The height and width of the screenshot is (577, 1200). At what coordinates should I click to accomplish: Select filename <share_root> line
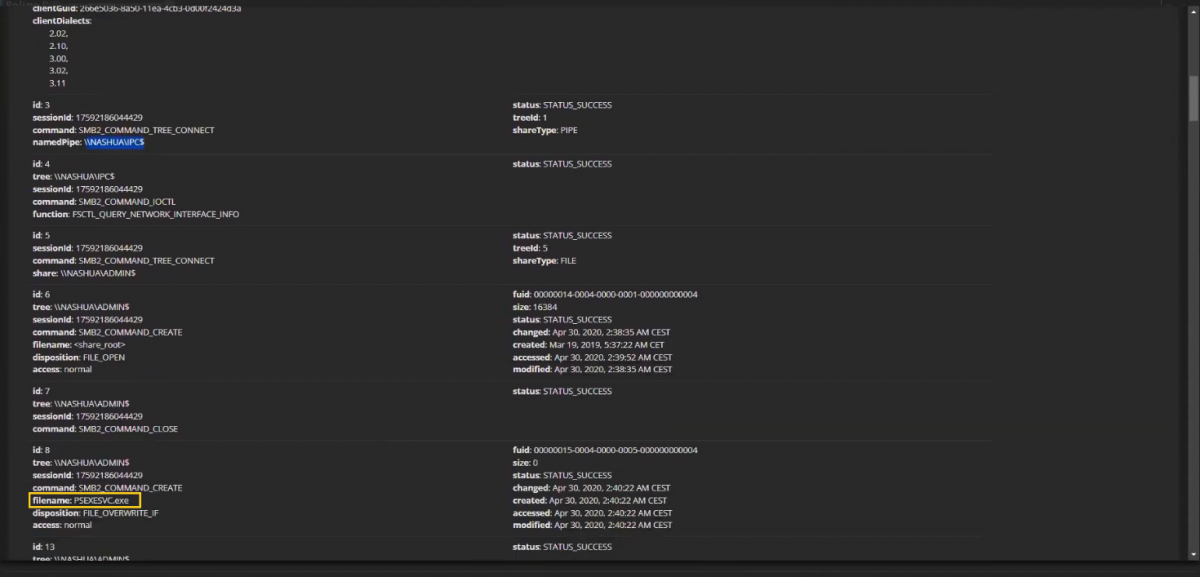tap(79, 345)
